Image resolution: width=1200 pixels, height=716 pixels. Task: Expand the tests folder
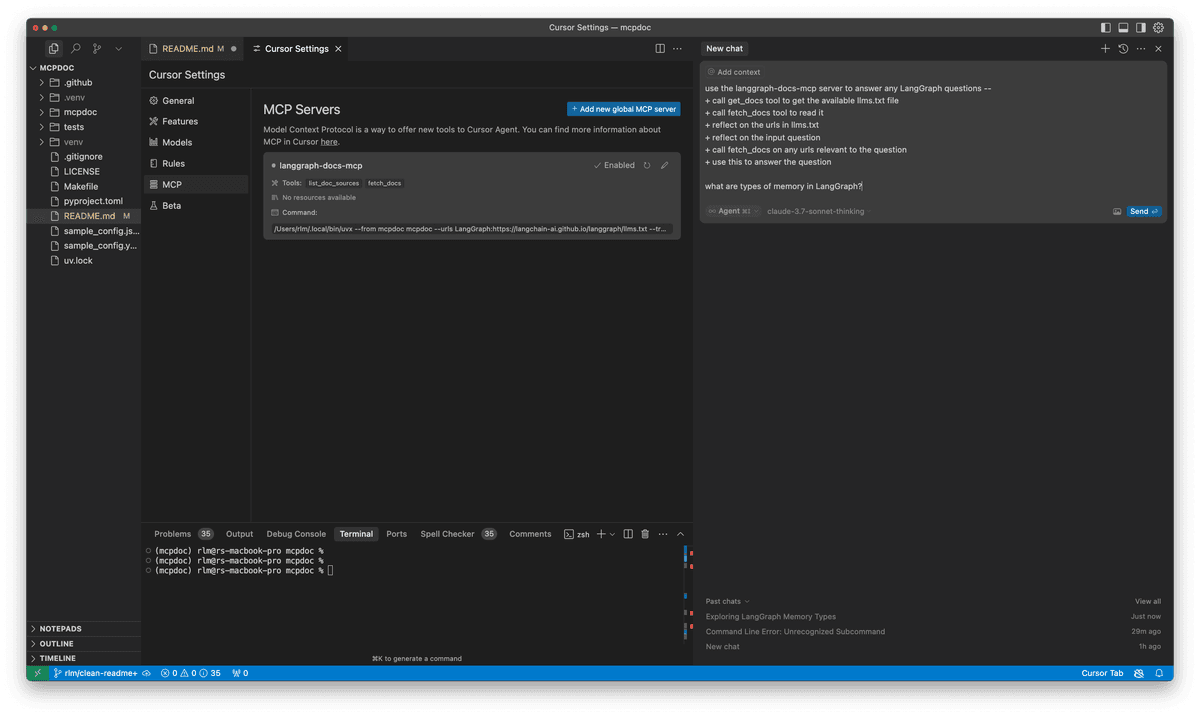point(74,127)
